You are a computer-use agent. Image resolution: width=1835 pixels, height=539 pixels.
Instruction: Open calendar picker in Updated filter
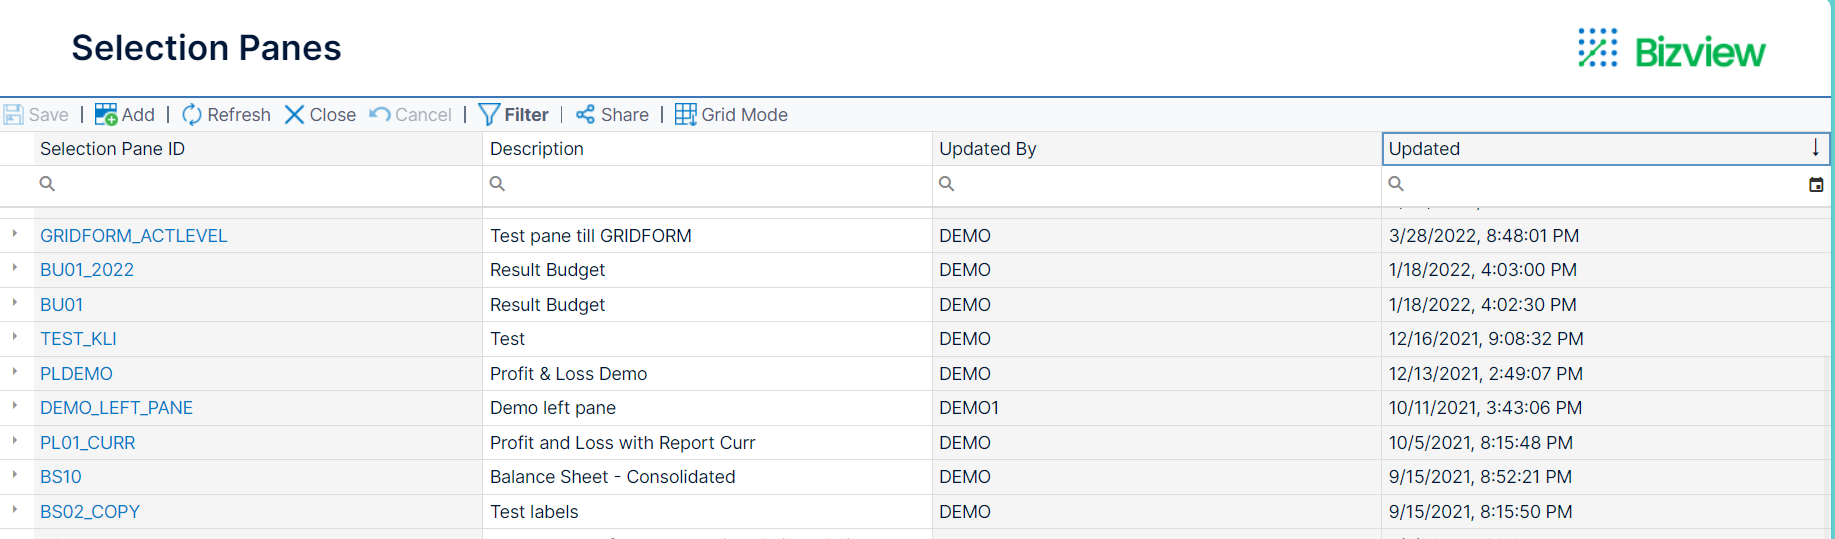(x=1816, y=185)
